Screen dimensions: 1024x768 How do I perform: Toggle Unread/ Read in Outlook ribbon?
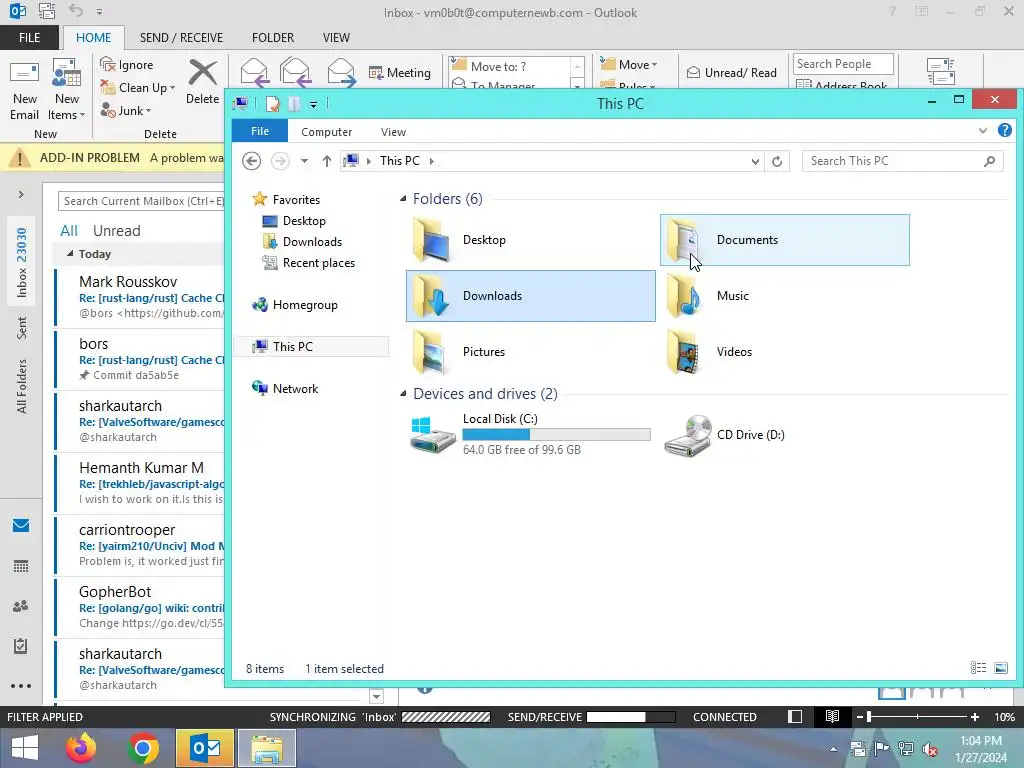731,72
